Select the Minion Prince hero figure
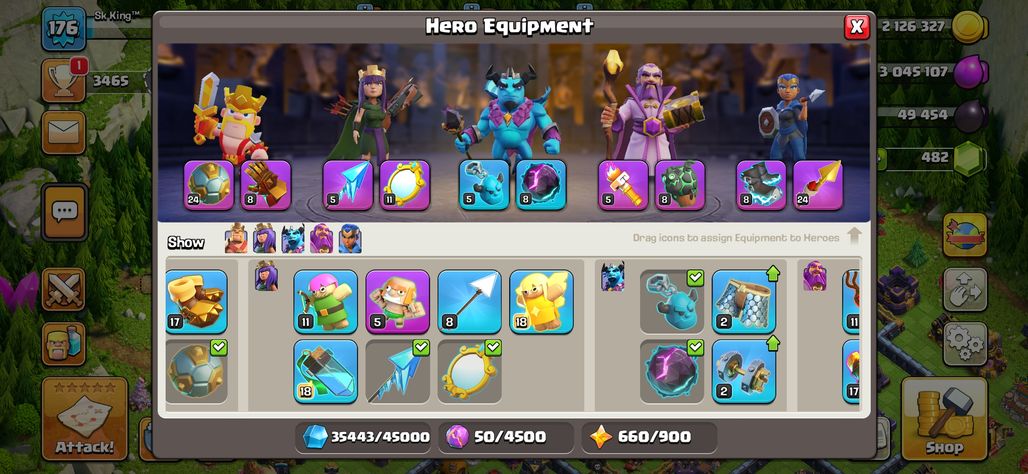This screenshot has height=474, width=1028. coord(509,109)
